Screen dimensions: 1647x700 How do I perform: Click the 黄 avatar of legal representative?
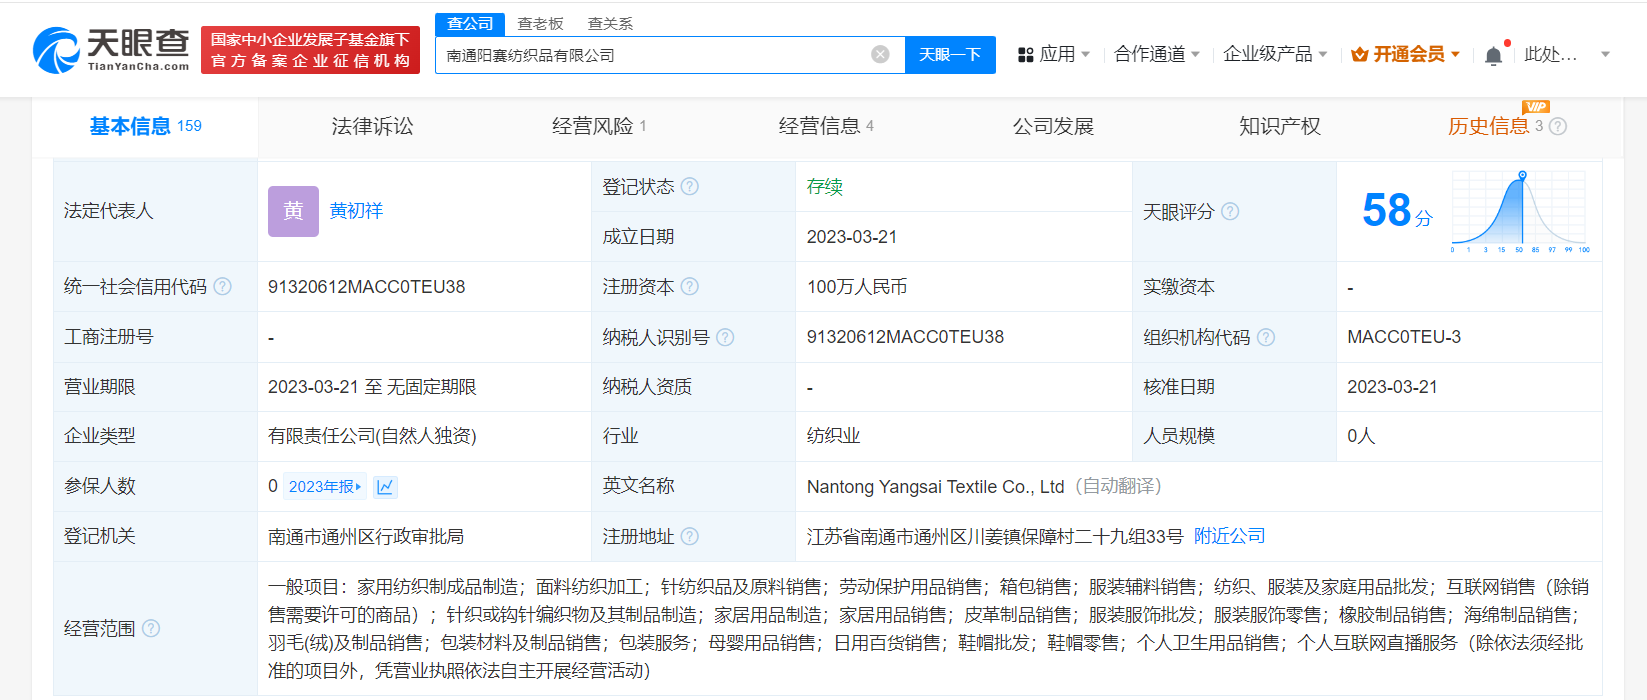(x=293, y=211)
